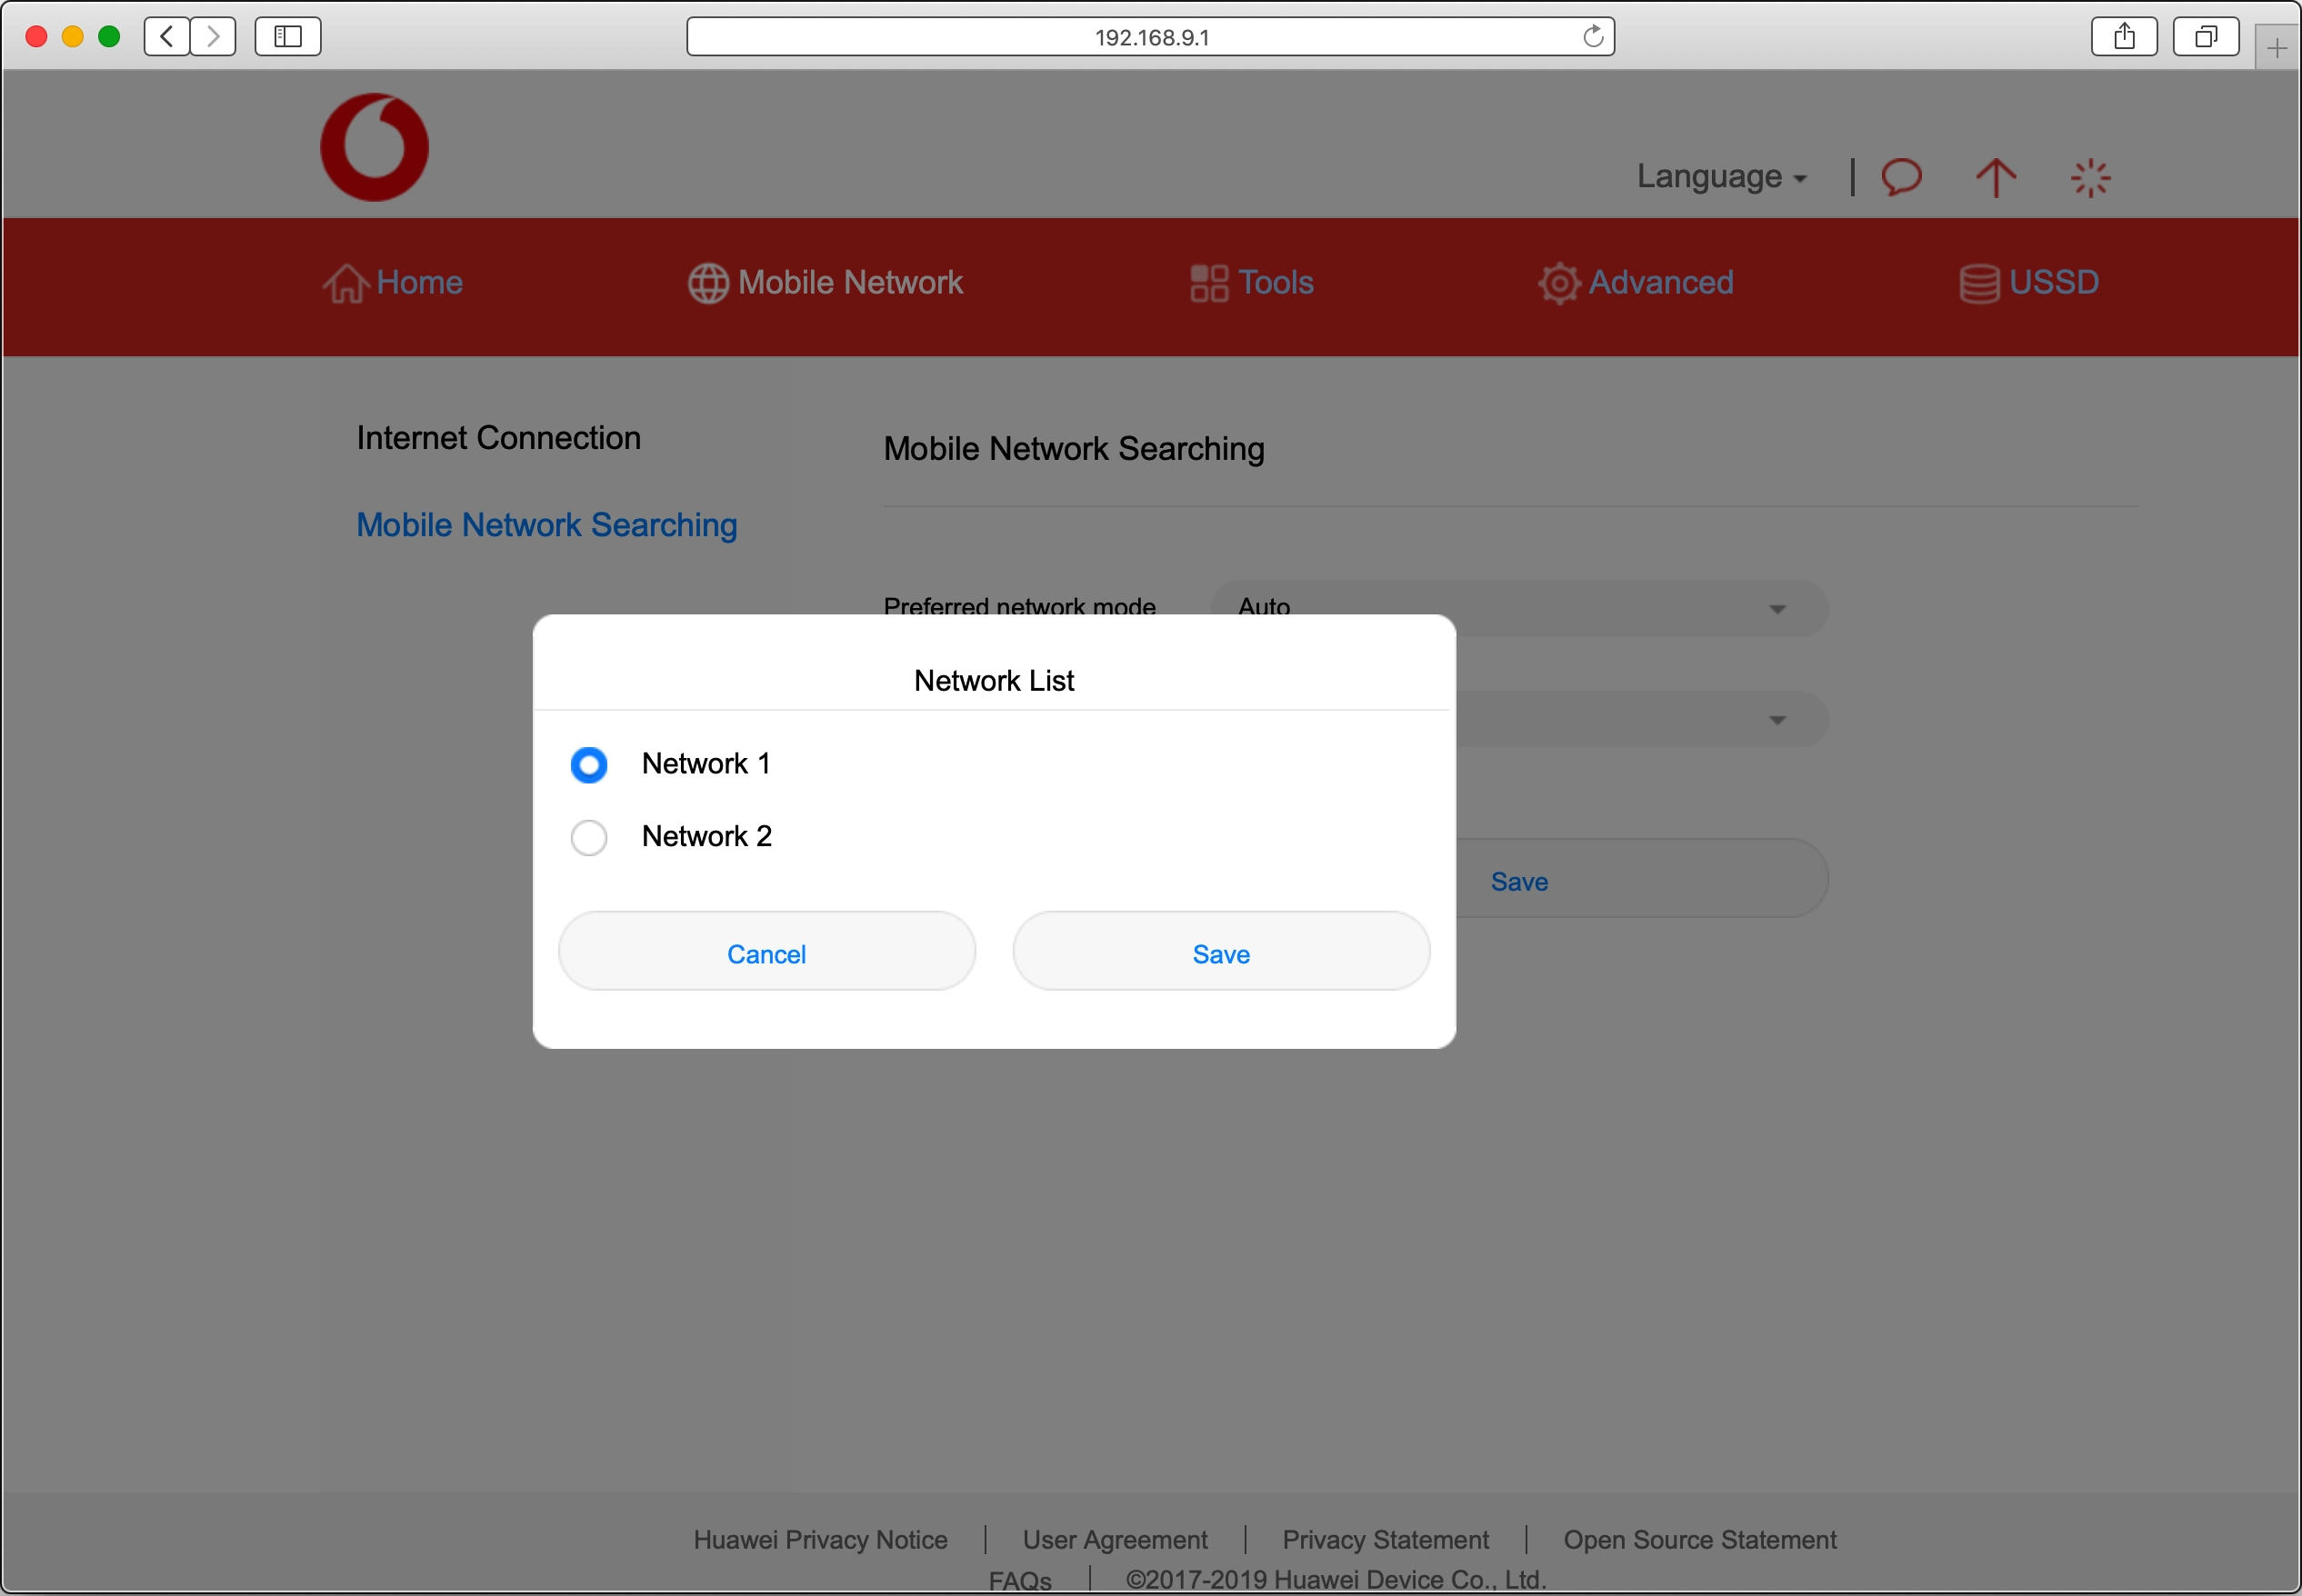Image resolution: width=2302 pixels, height=1596 pixels.
Task: Open the Privacy Statement link
Action: (1385, 1539)
